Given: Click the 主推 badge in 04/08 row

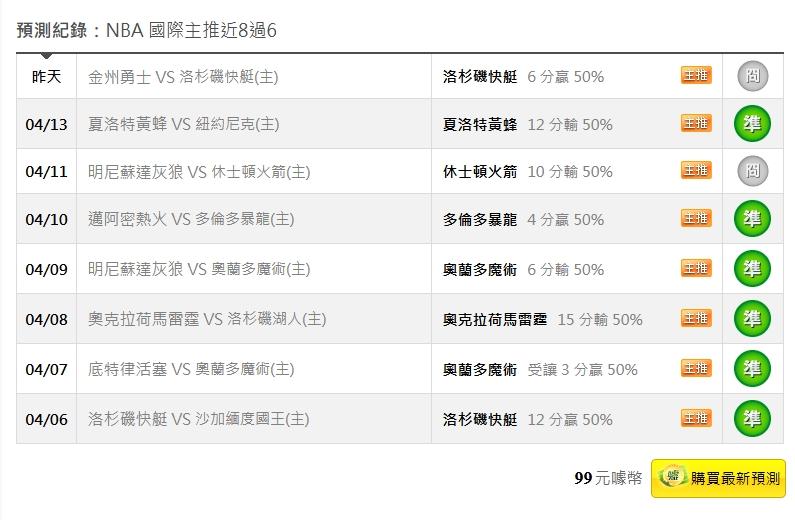Looking at the screenshot, I should 696,318.
